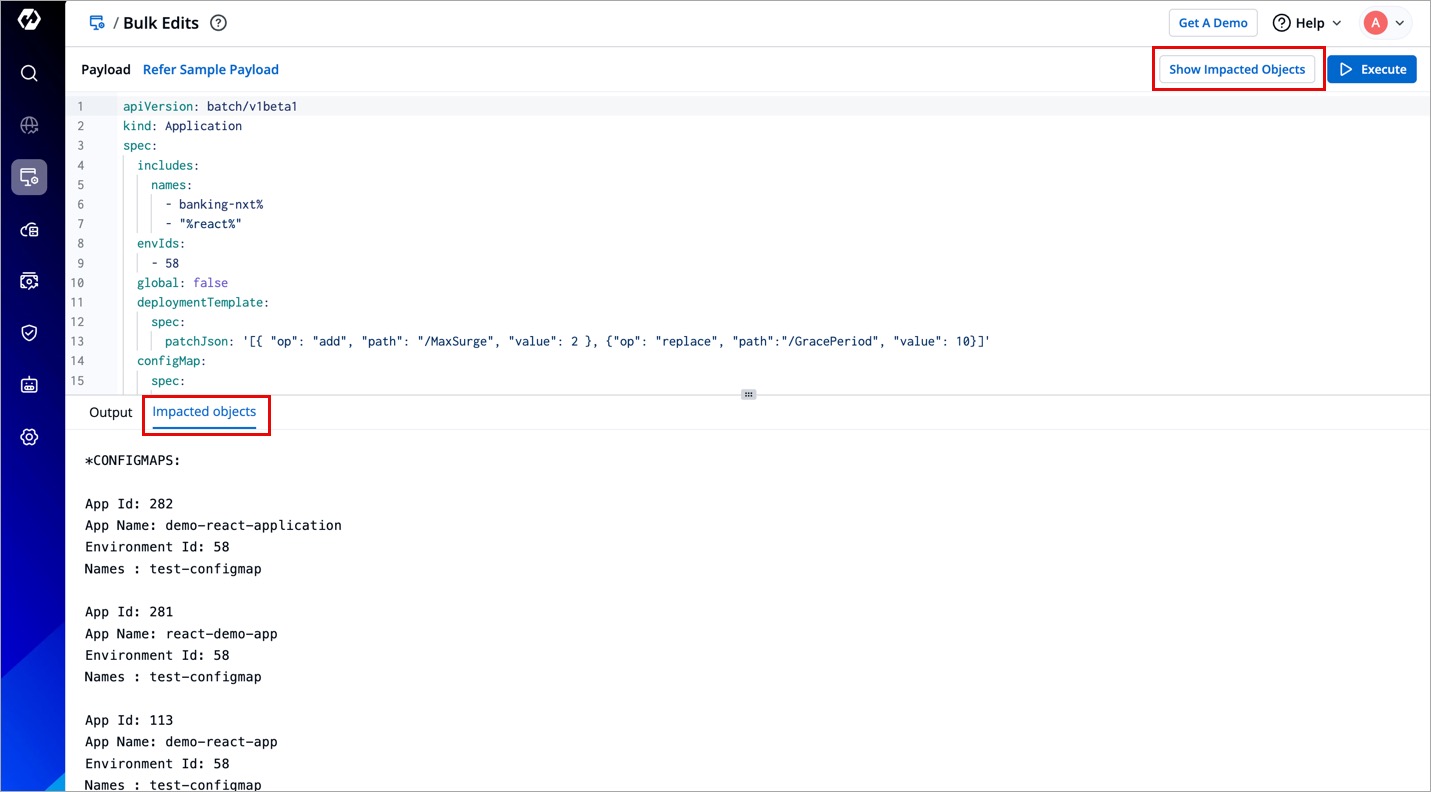Click the question mark beside Bulk Edits
Image resolution: width=1431 pixels, height=792 pixels.
(x=218, y=23)
